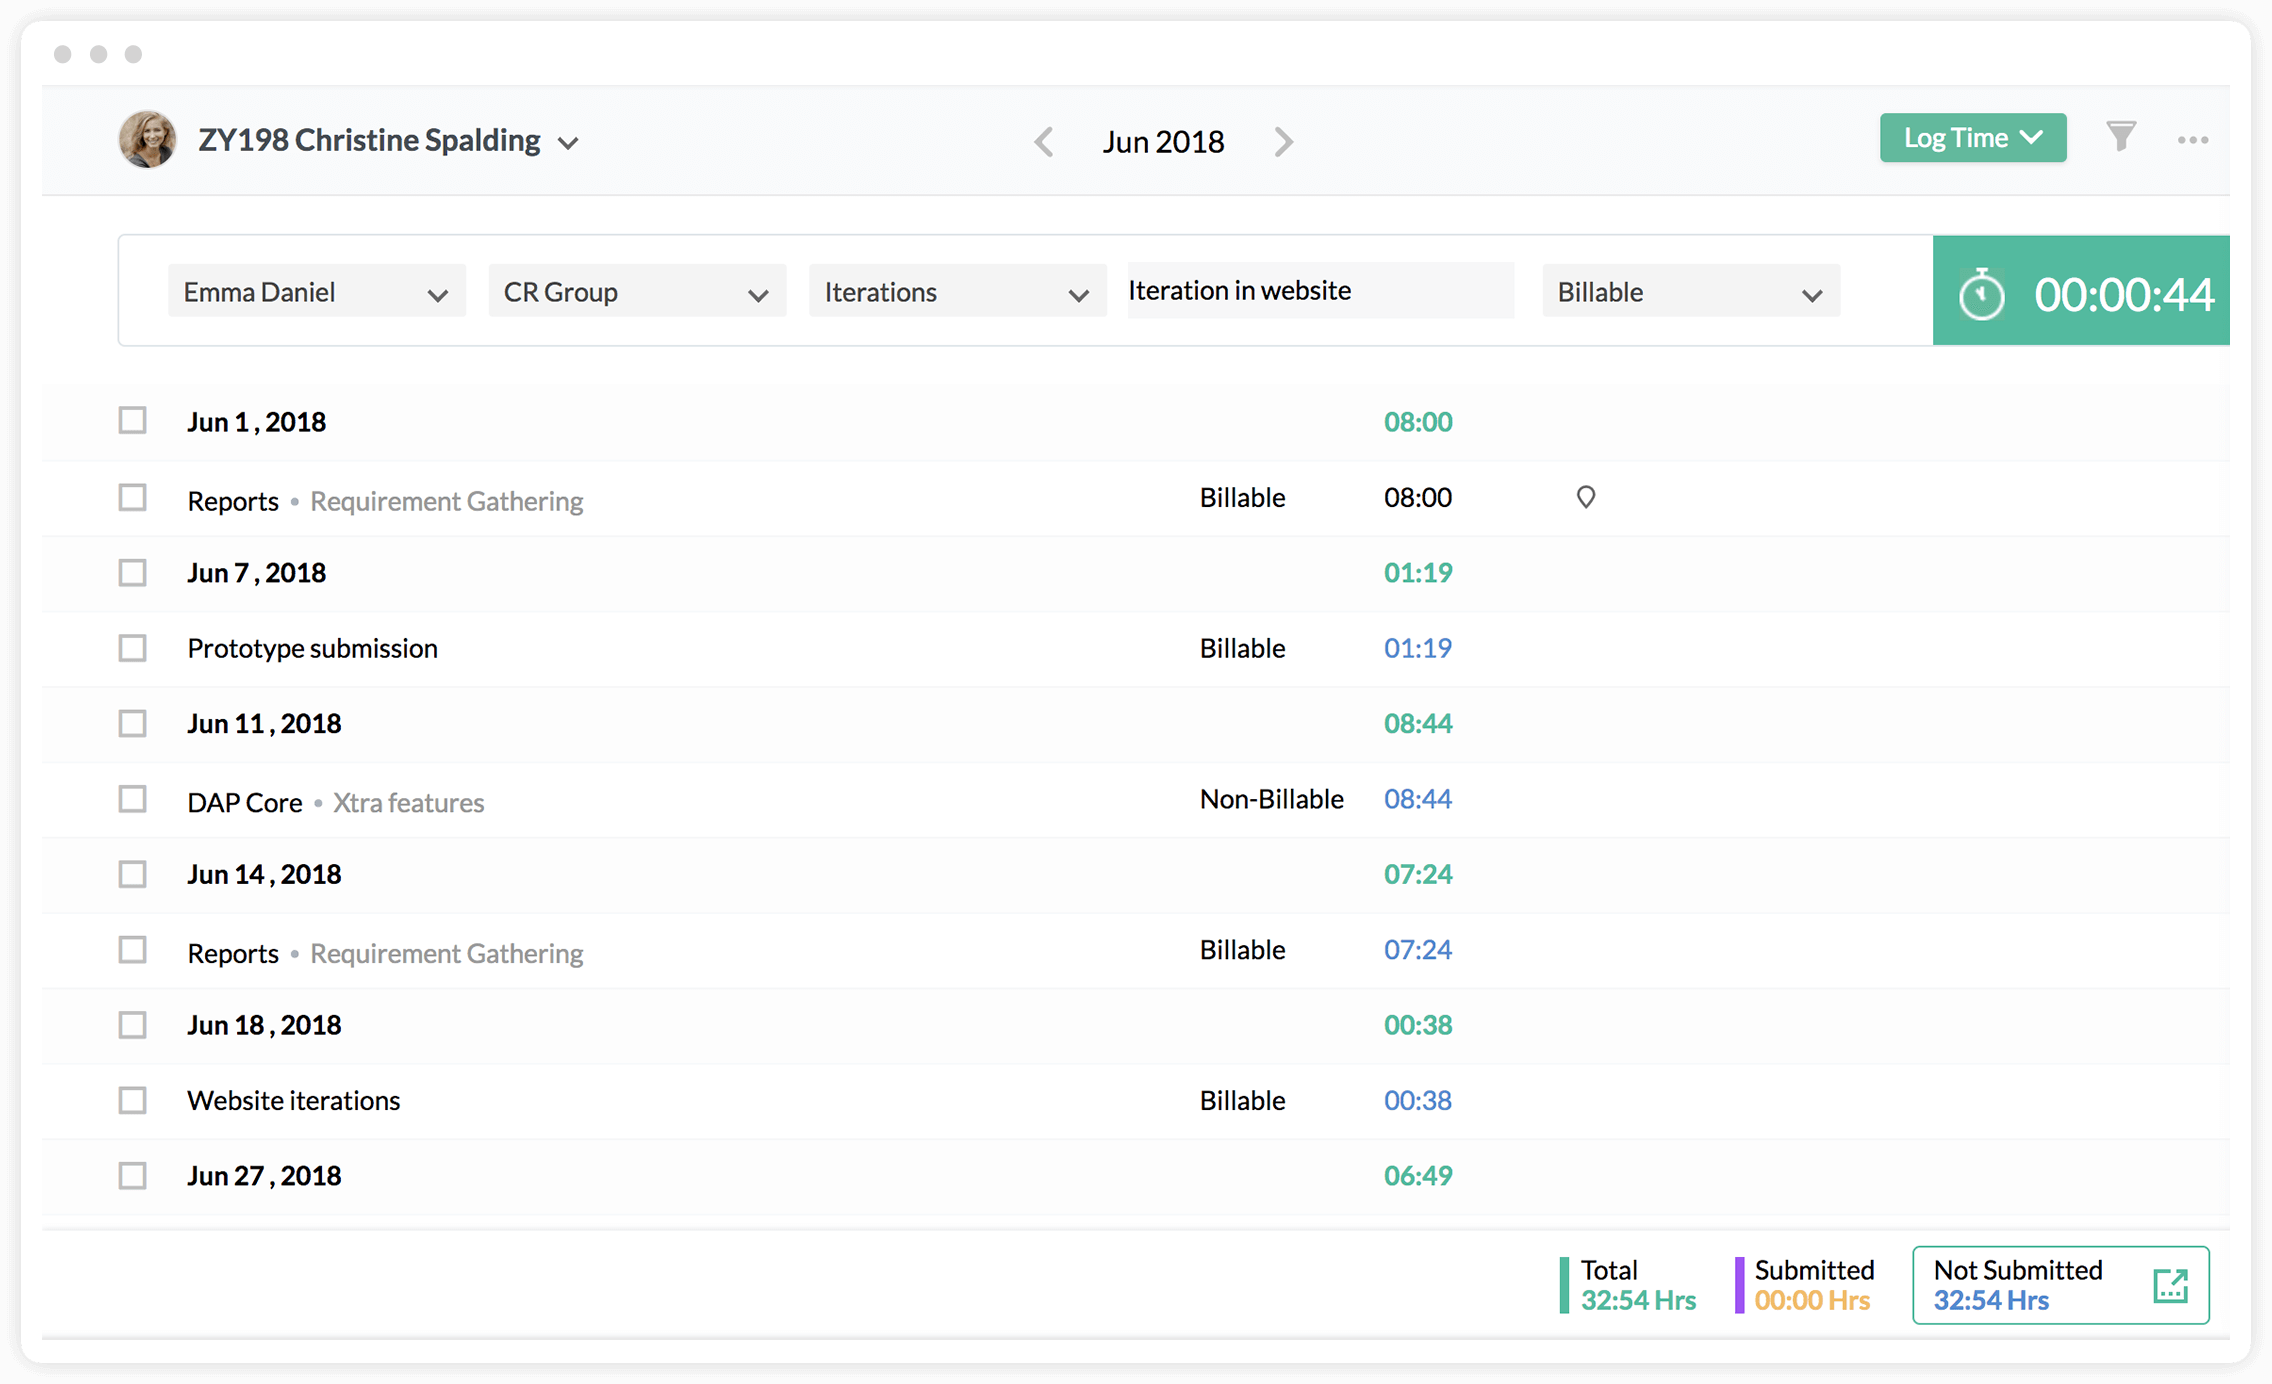Click Christine Spalding's profile avatar
This screenshot has height=1384, width=2272.
click(x=147, y=139)
